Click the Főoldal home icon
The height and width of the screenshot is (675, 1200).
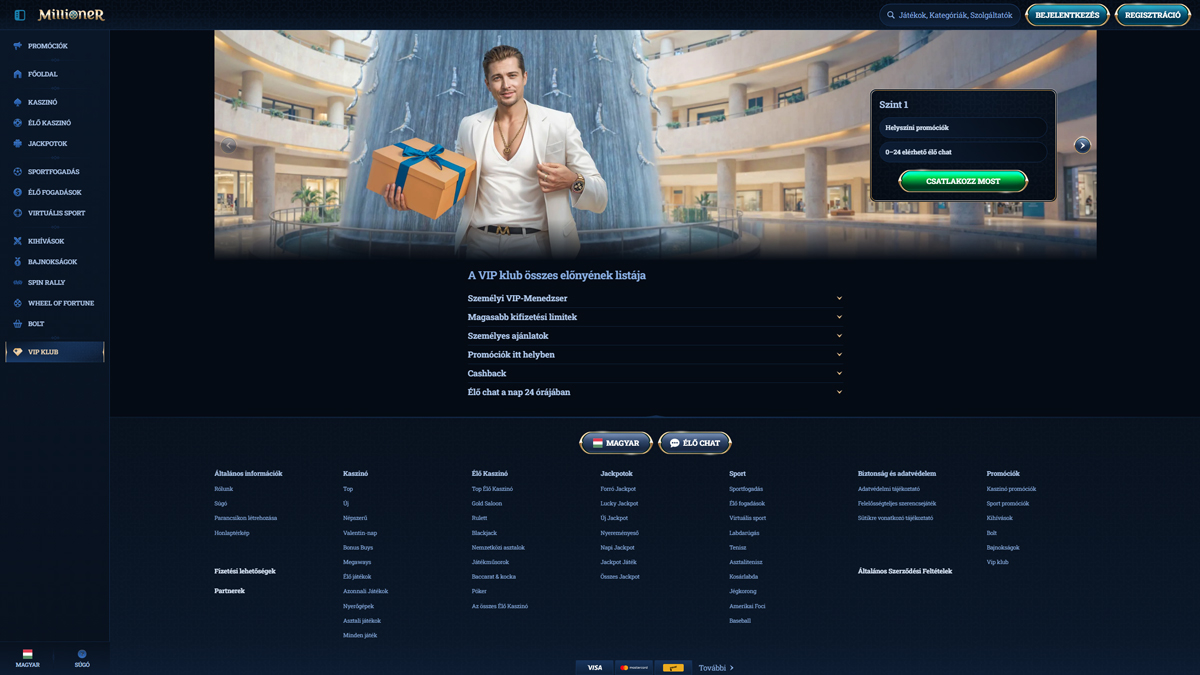(x=18, y=74)
